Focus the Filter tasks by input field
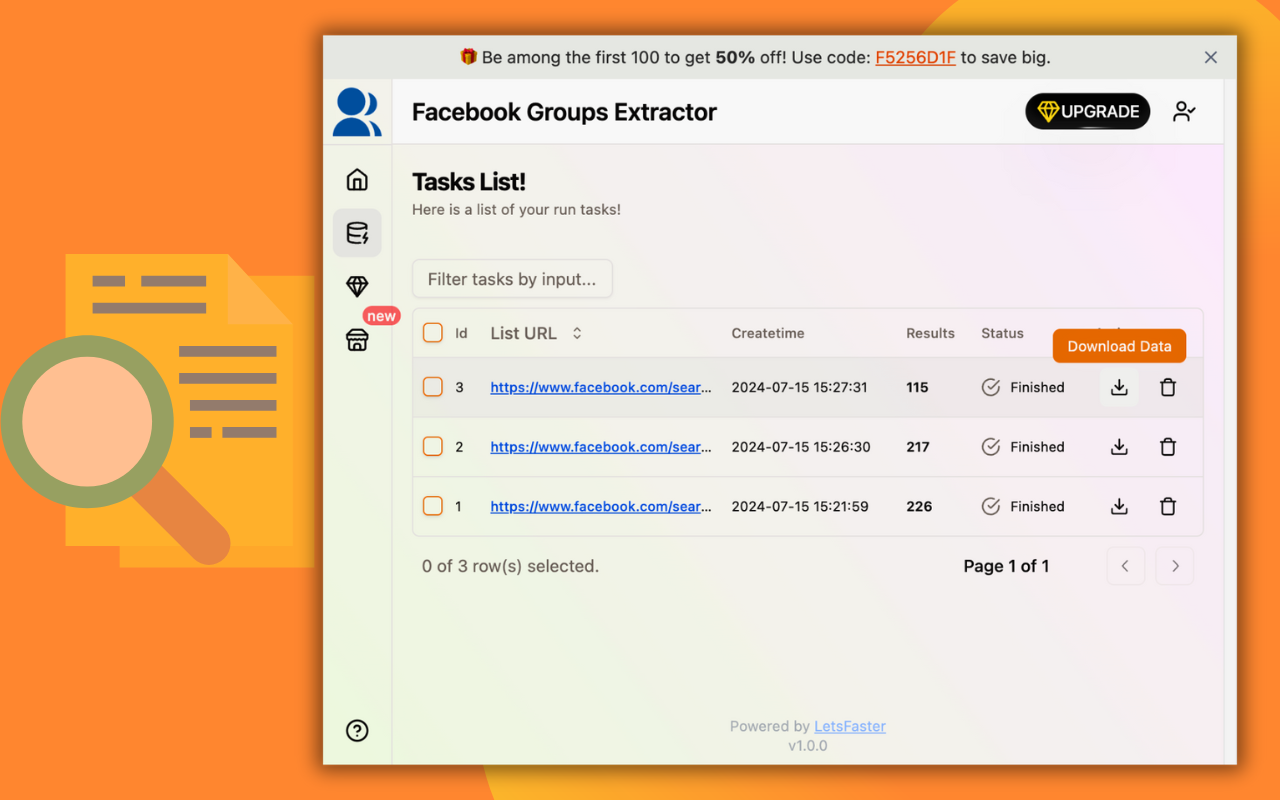Image resolution: width=1280 pixels, height=800 pixels. [512, 279]
